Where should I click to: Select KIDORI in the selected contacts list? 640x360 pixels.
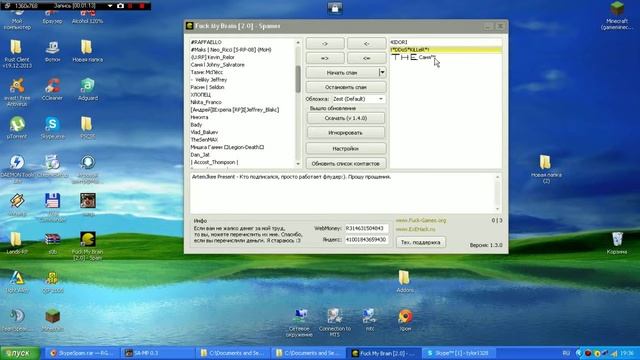[399, 42]
